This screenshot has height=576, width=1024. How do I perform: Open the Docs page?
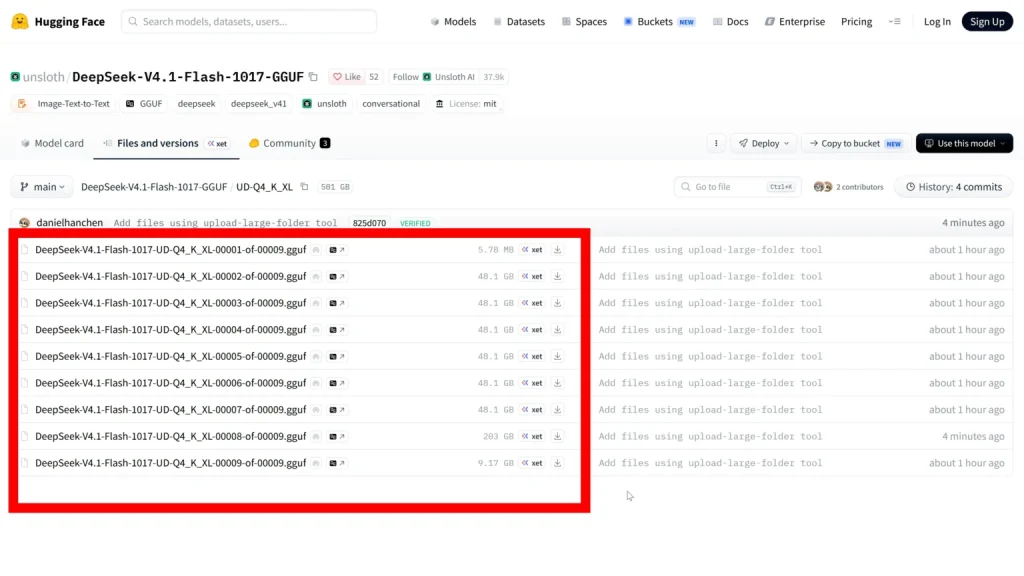point(730,22)
